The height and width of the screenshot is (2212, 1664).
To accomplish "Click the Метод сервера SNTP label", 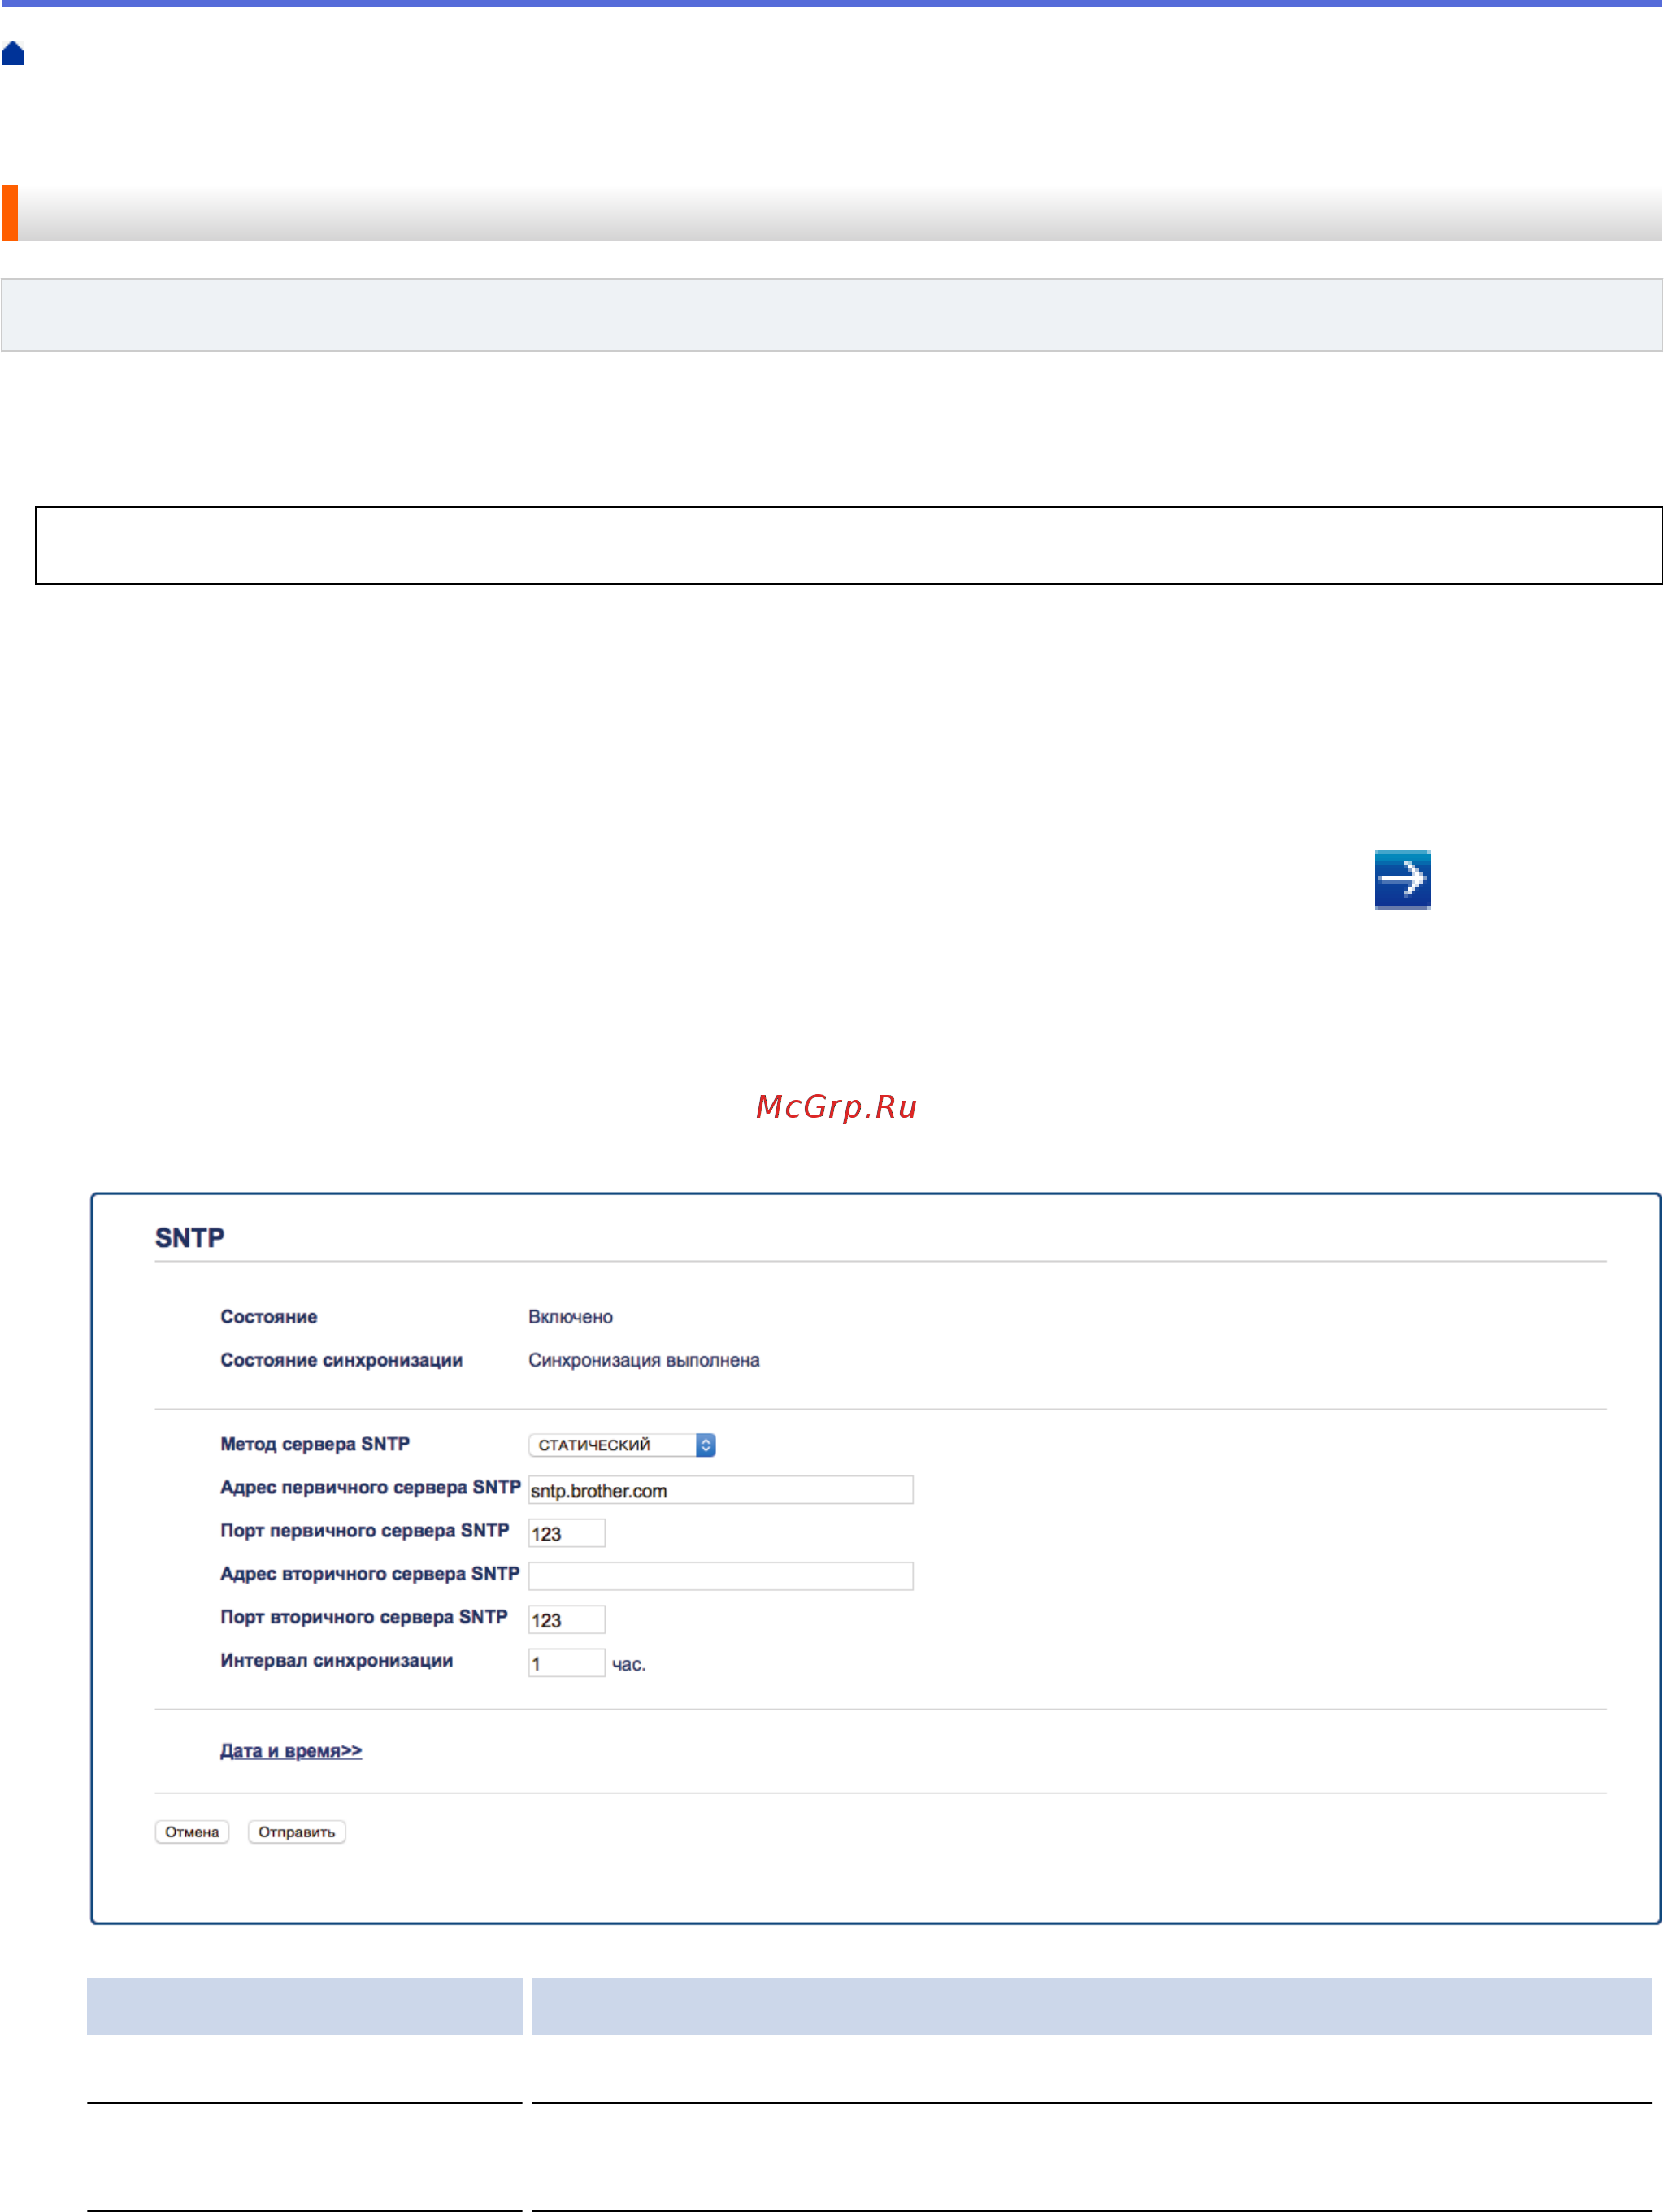I will (x=315, y=1444).
